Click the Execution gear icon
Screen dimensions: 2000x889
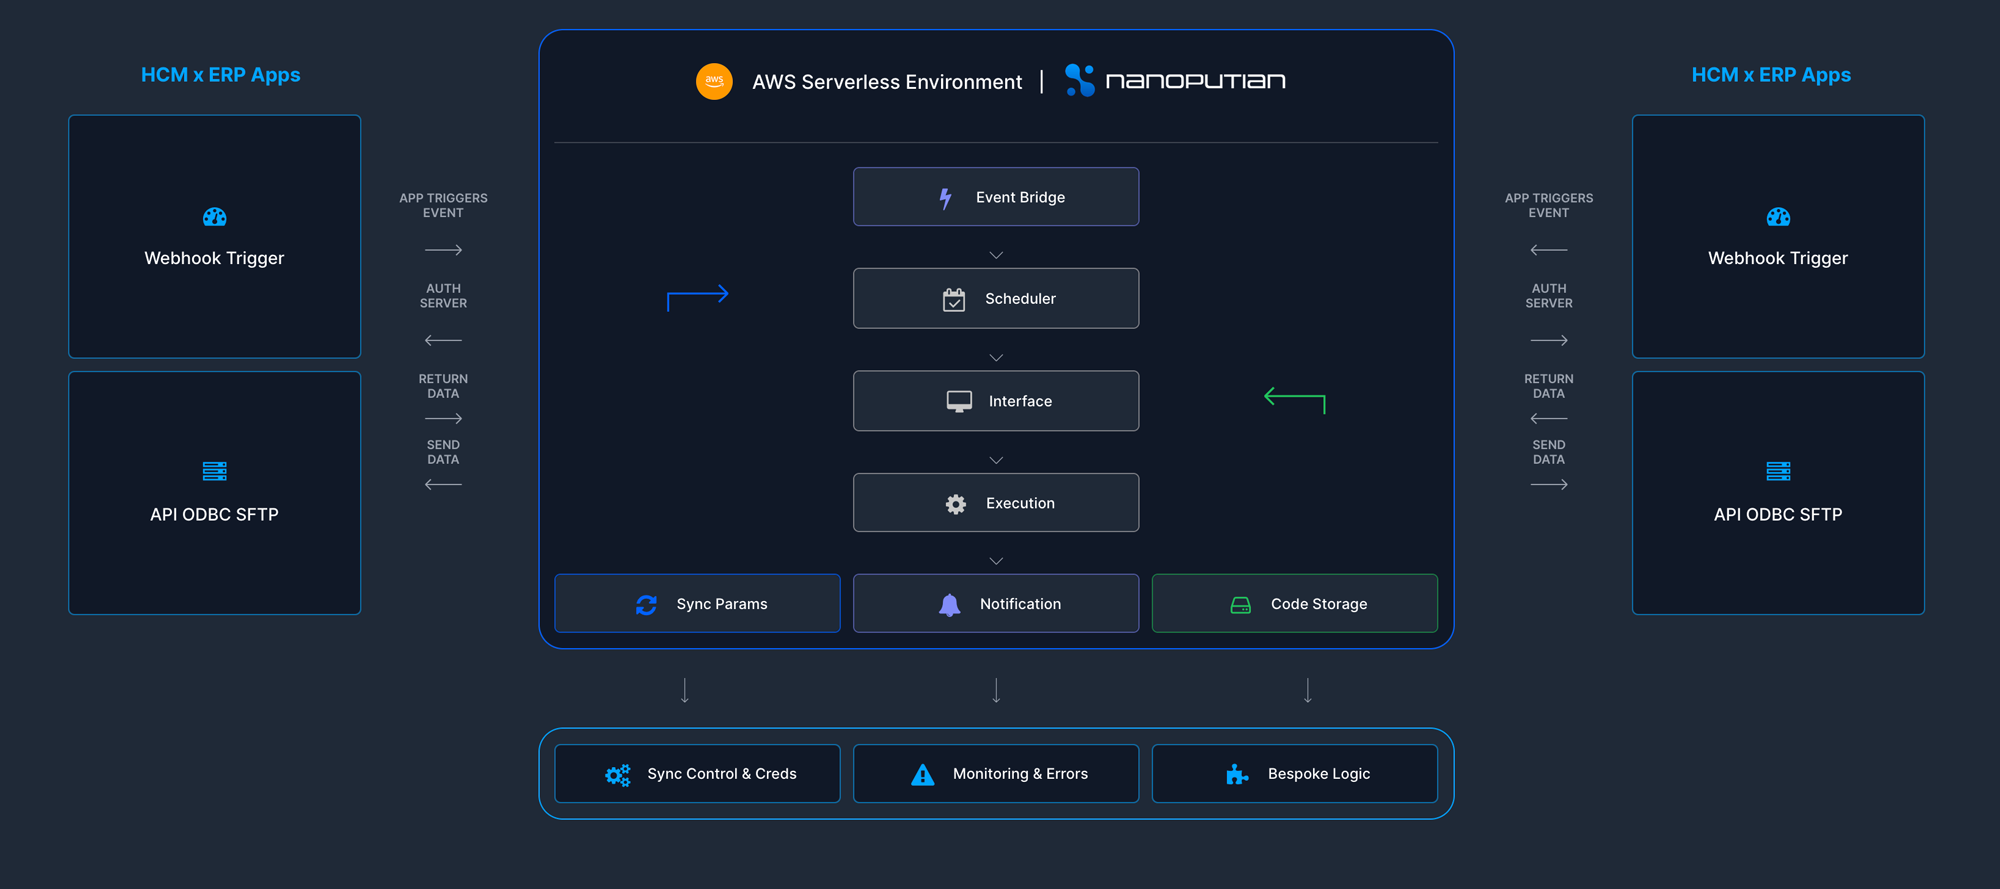[956, 504]
